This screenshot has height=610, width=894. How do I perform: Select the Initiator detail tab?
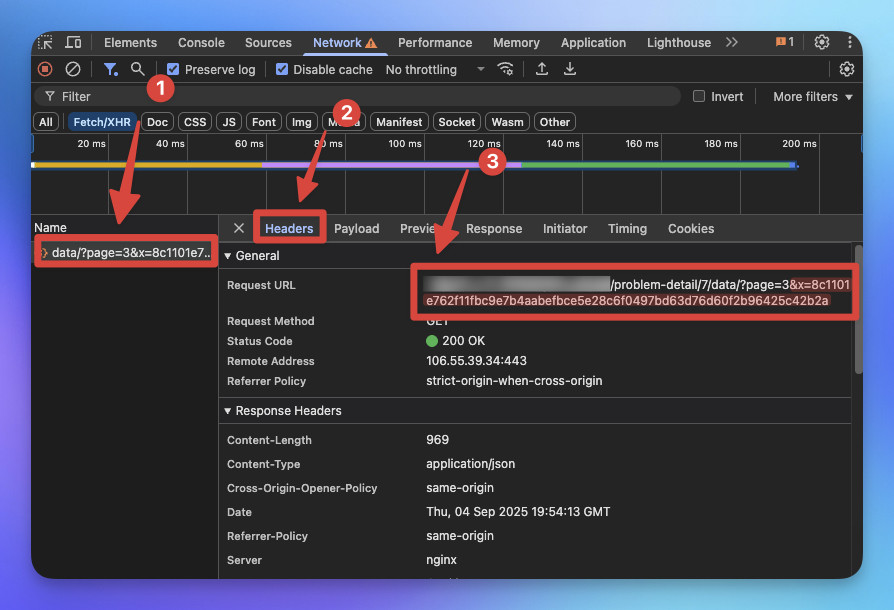[565, 229]
